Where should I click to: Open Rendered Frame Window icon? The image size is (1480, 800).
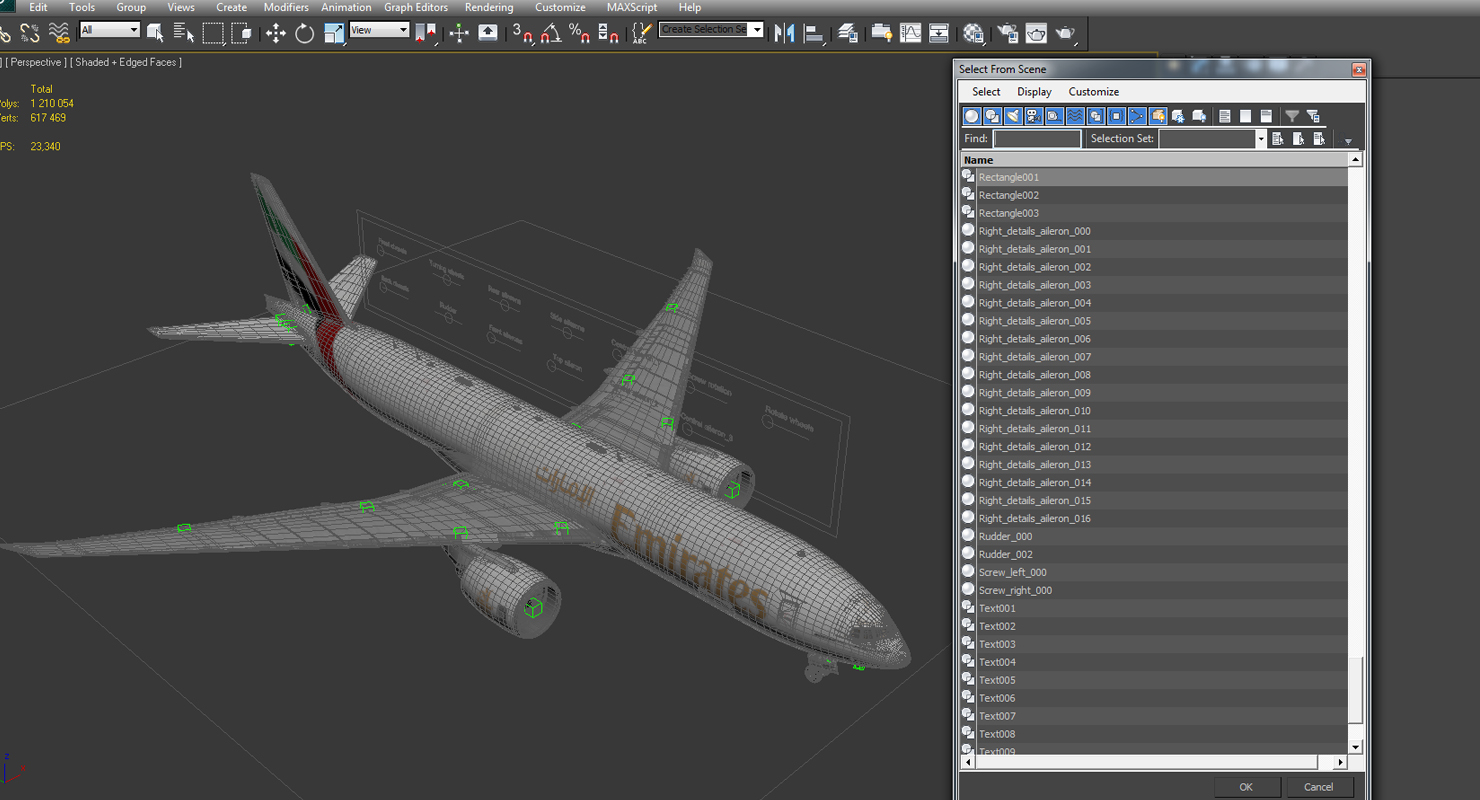pyautogui.click(x=1036, y=33)
